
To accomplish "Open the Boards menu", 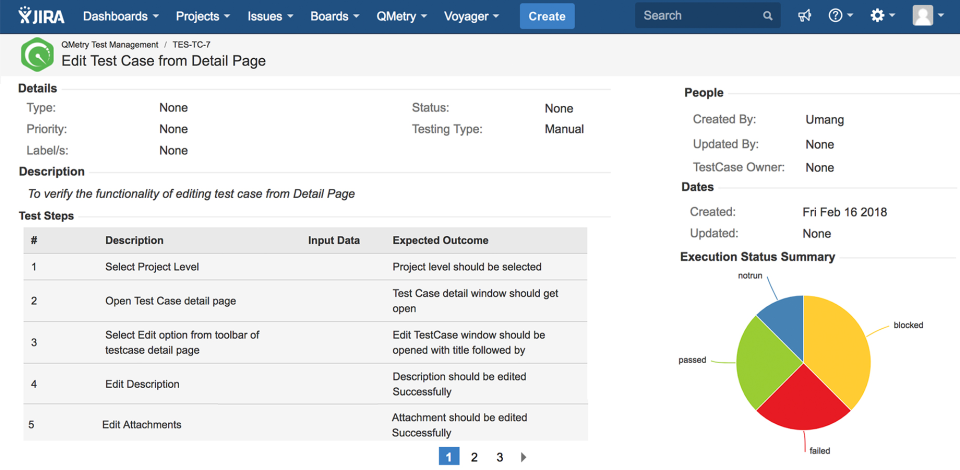I will (x=335, y=16).
